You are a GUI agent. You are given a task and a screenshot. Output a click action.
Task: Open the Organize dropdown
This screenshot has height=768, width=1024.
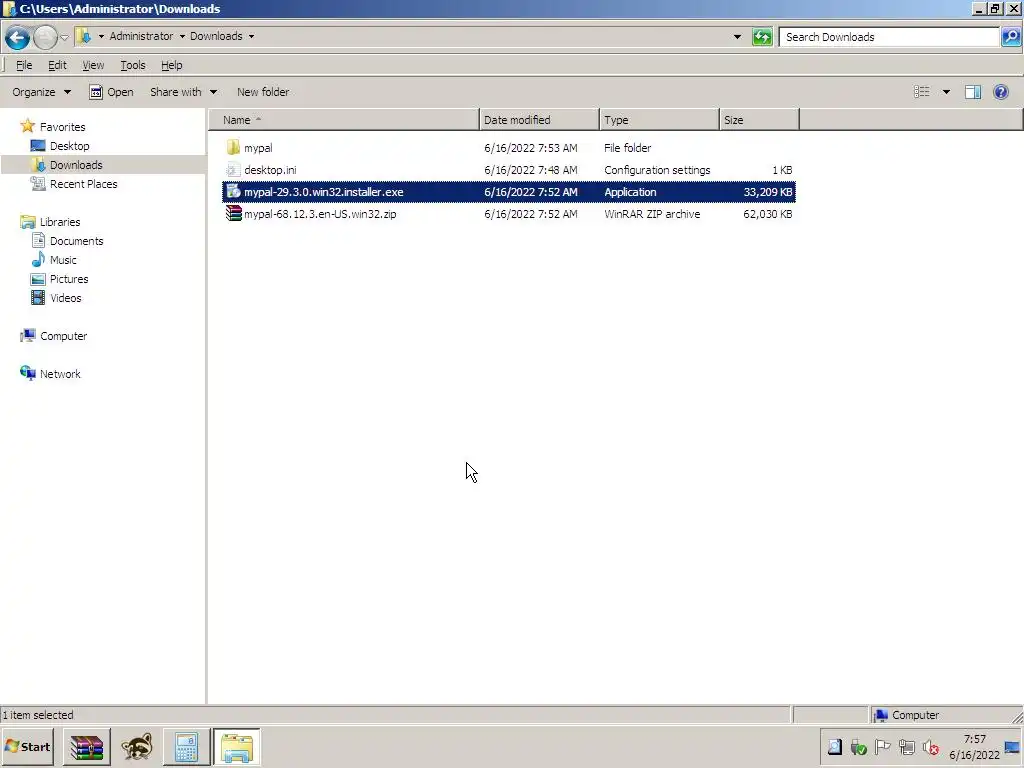41,92
